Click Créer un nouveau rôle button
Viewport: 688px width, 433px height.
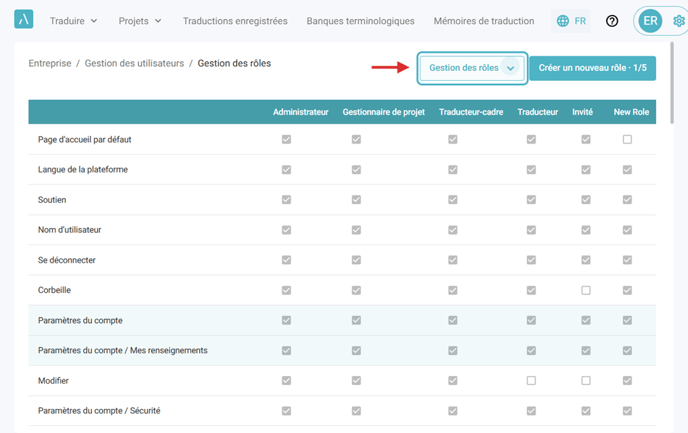click(592, 68)
